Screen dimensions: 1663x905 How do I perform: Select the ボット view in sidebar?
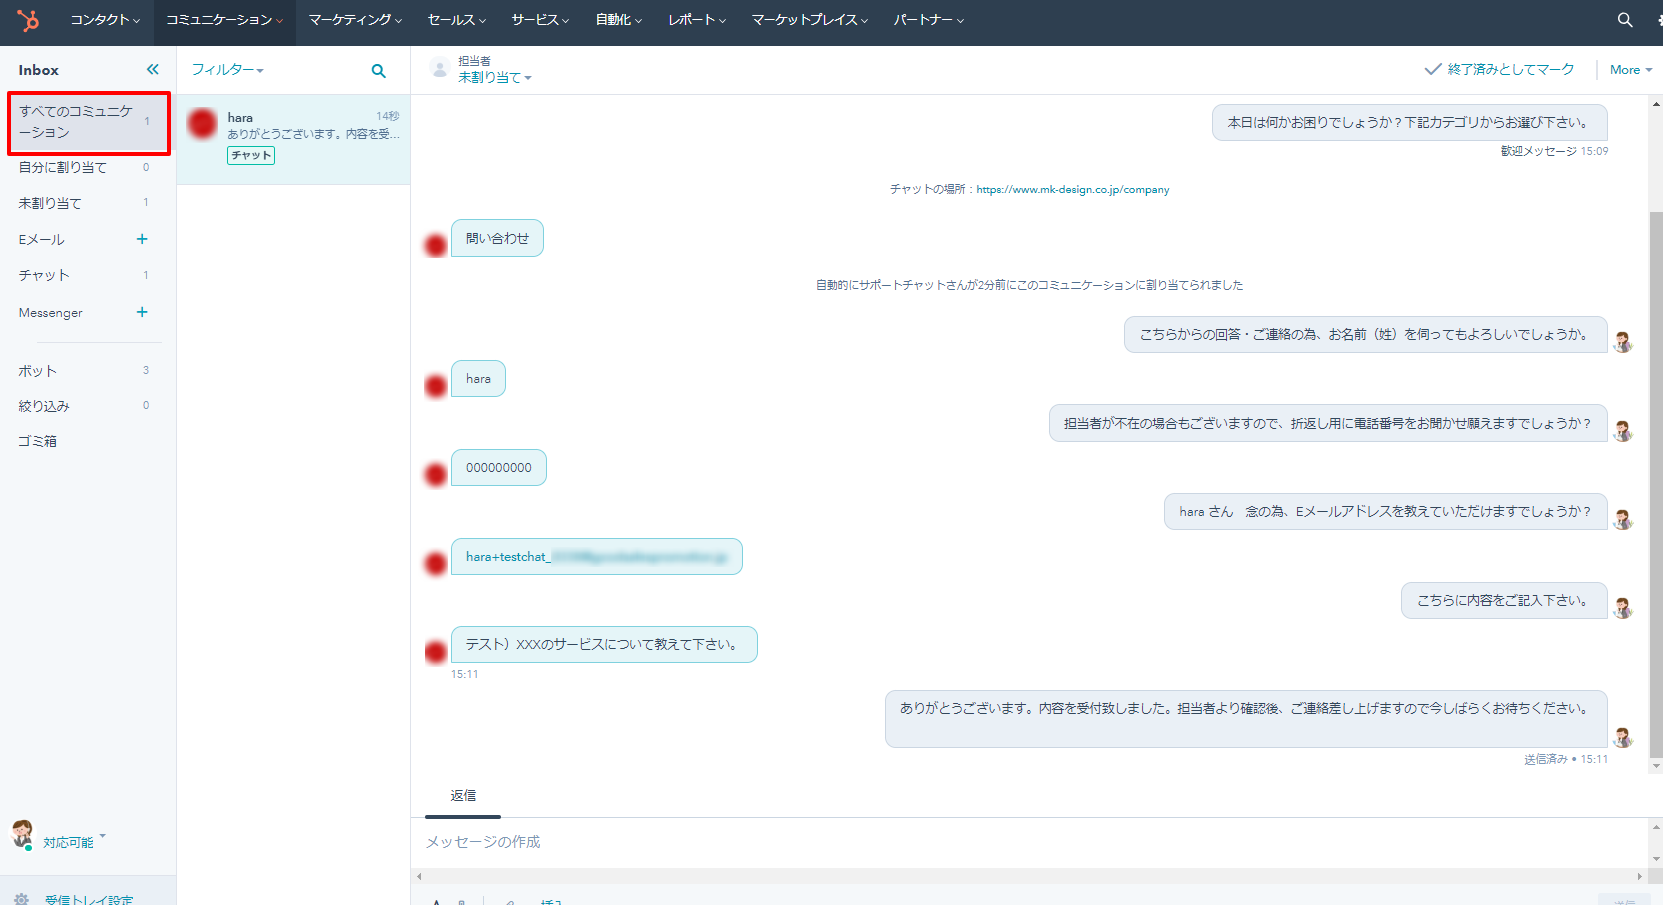[x=38, y=371]
